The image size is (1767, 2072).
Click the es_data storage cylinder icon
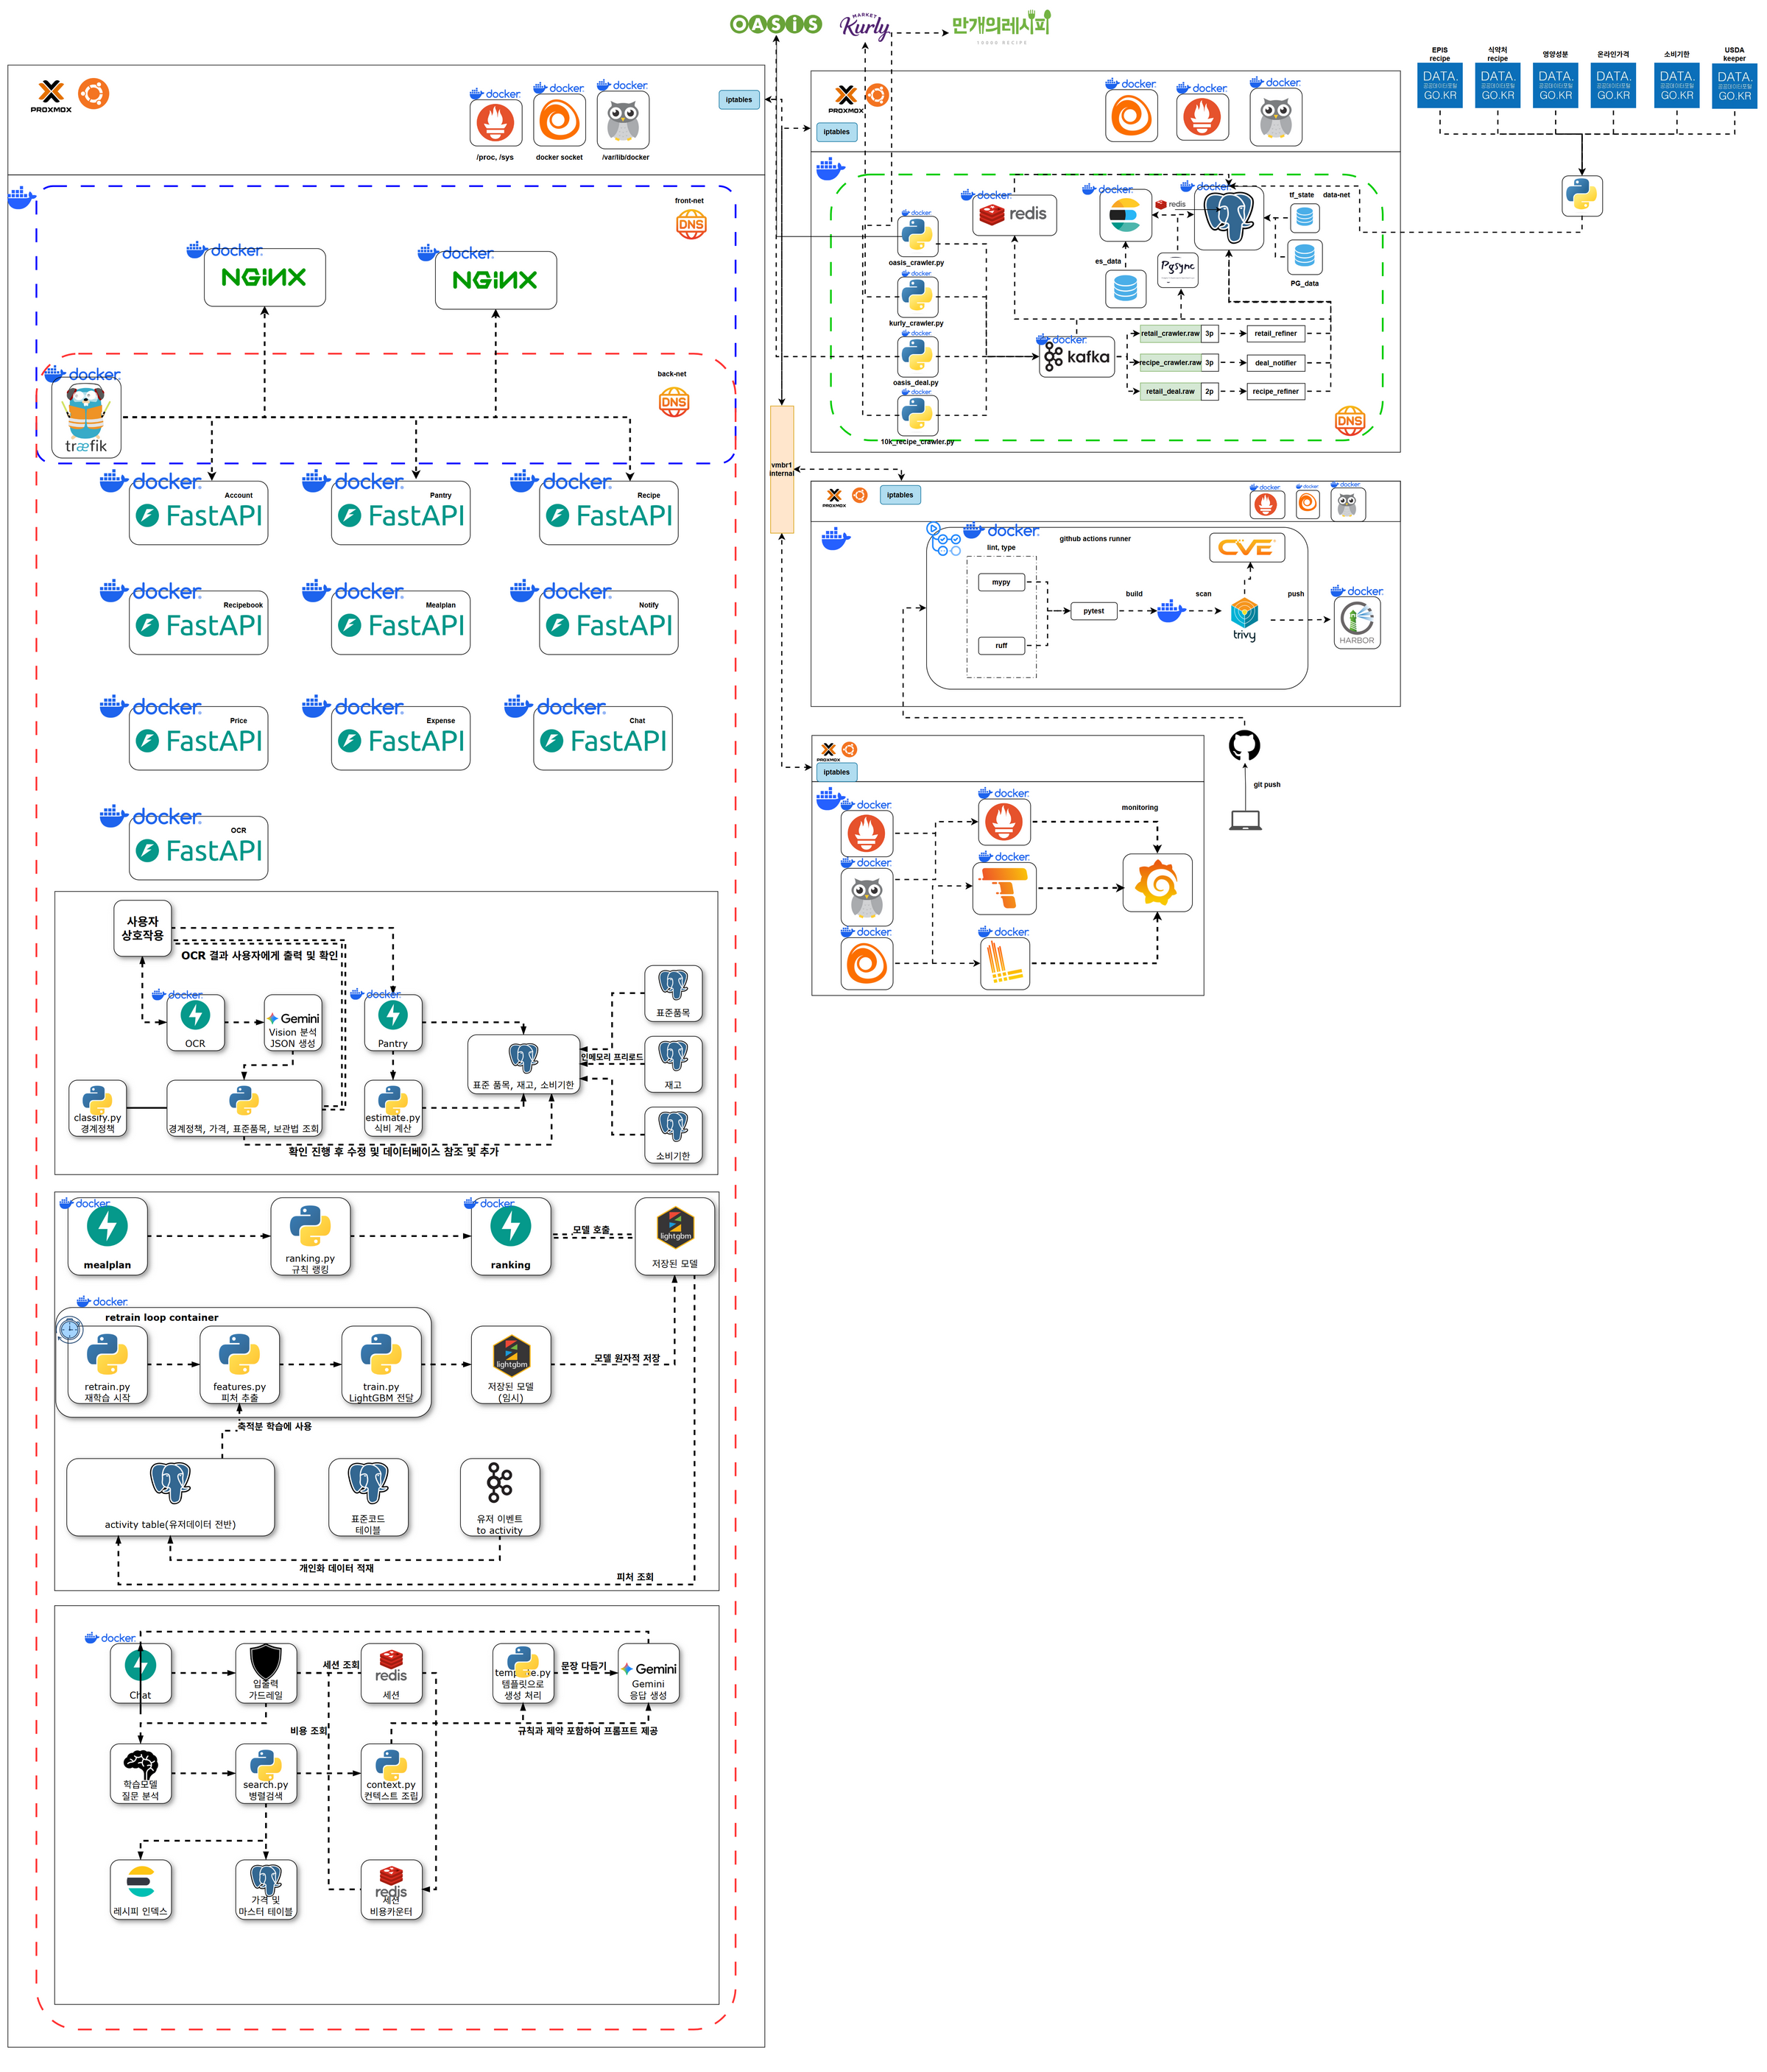pos(1125,289)
